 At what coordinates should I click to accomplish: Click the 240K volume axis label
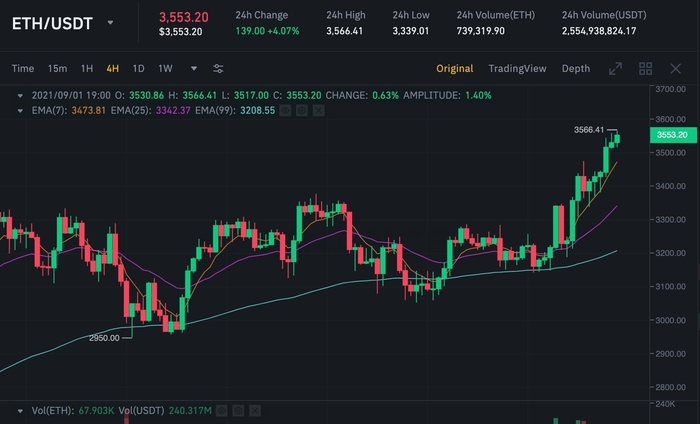(x=665, y=404)
